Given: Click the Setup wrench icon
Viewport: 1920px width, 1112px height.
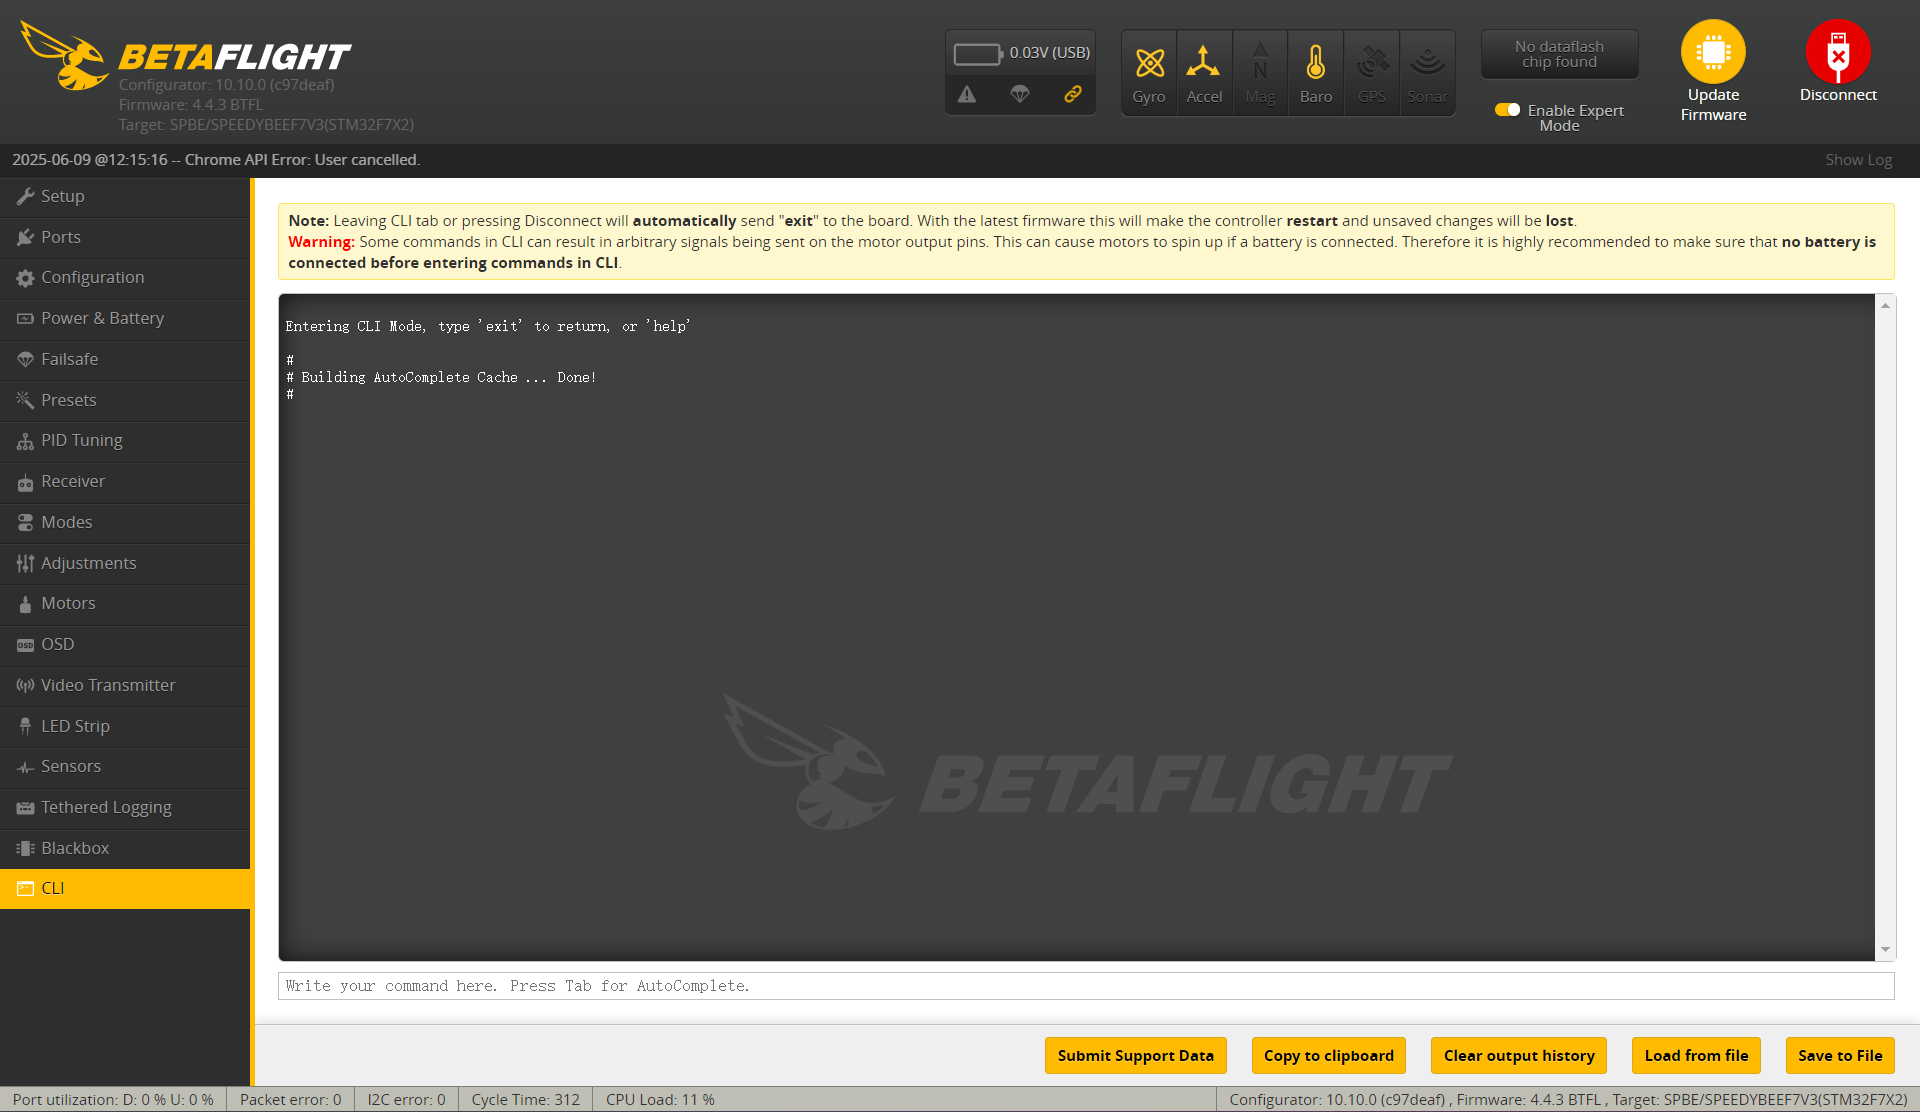Looking at the screenshot, I should pyautogui.click(x=25, y=197).
